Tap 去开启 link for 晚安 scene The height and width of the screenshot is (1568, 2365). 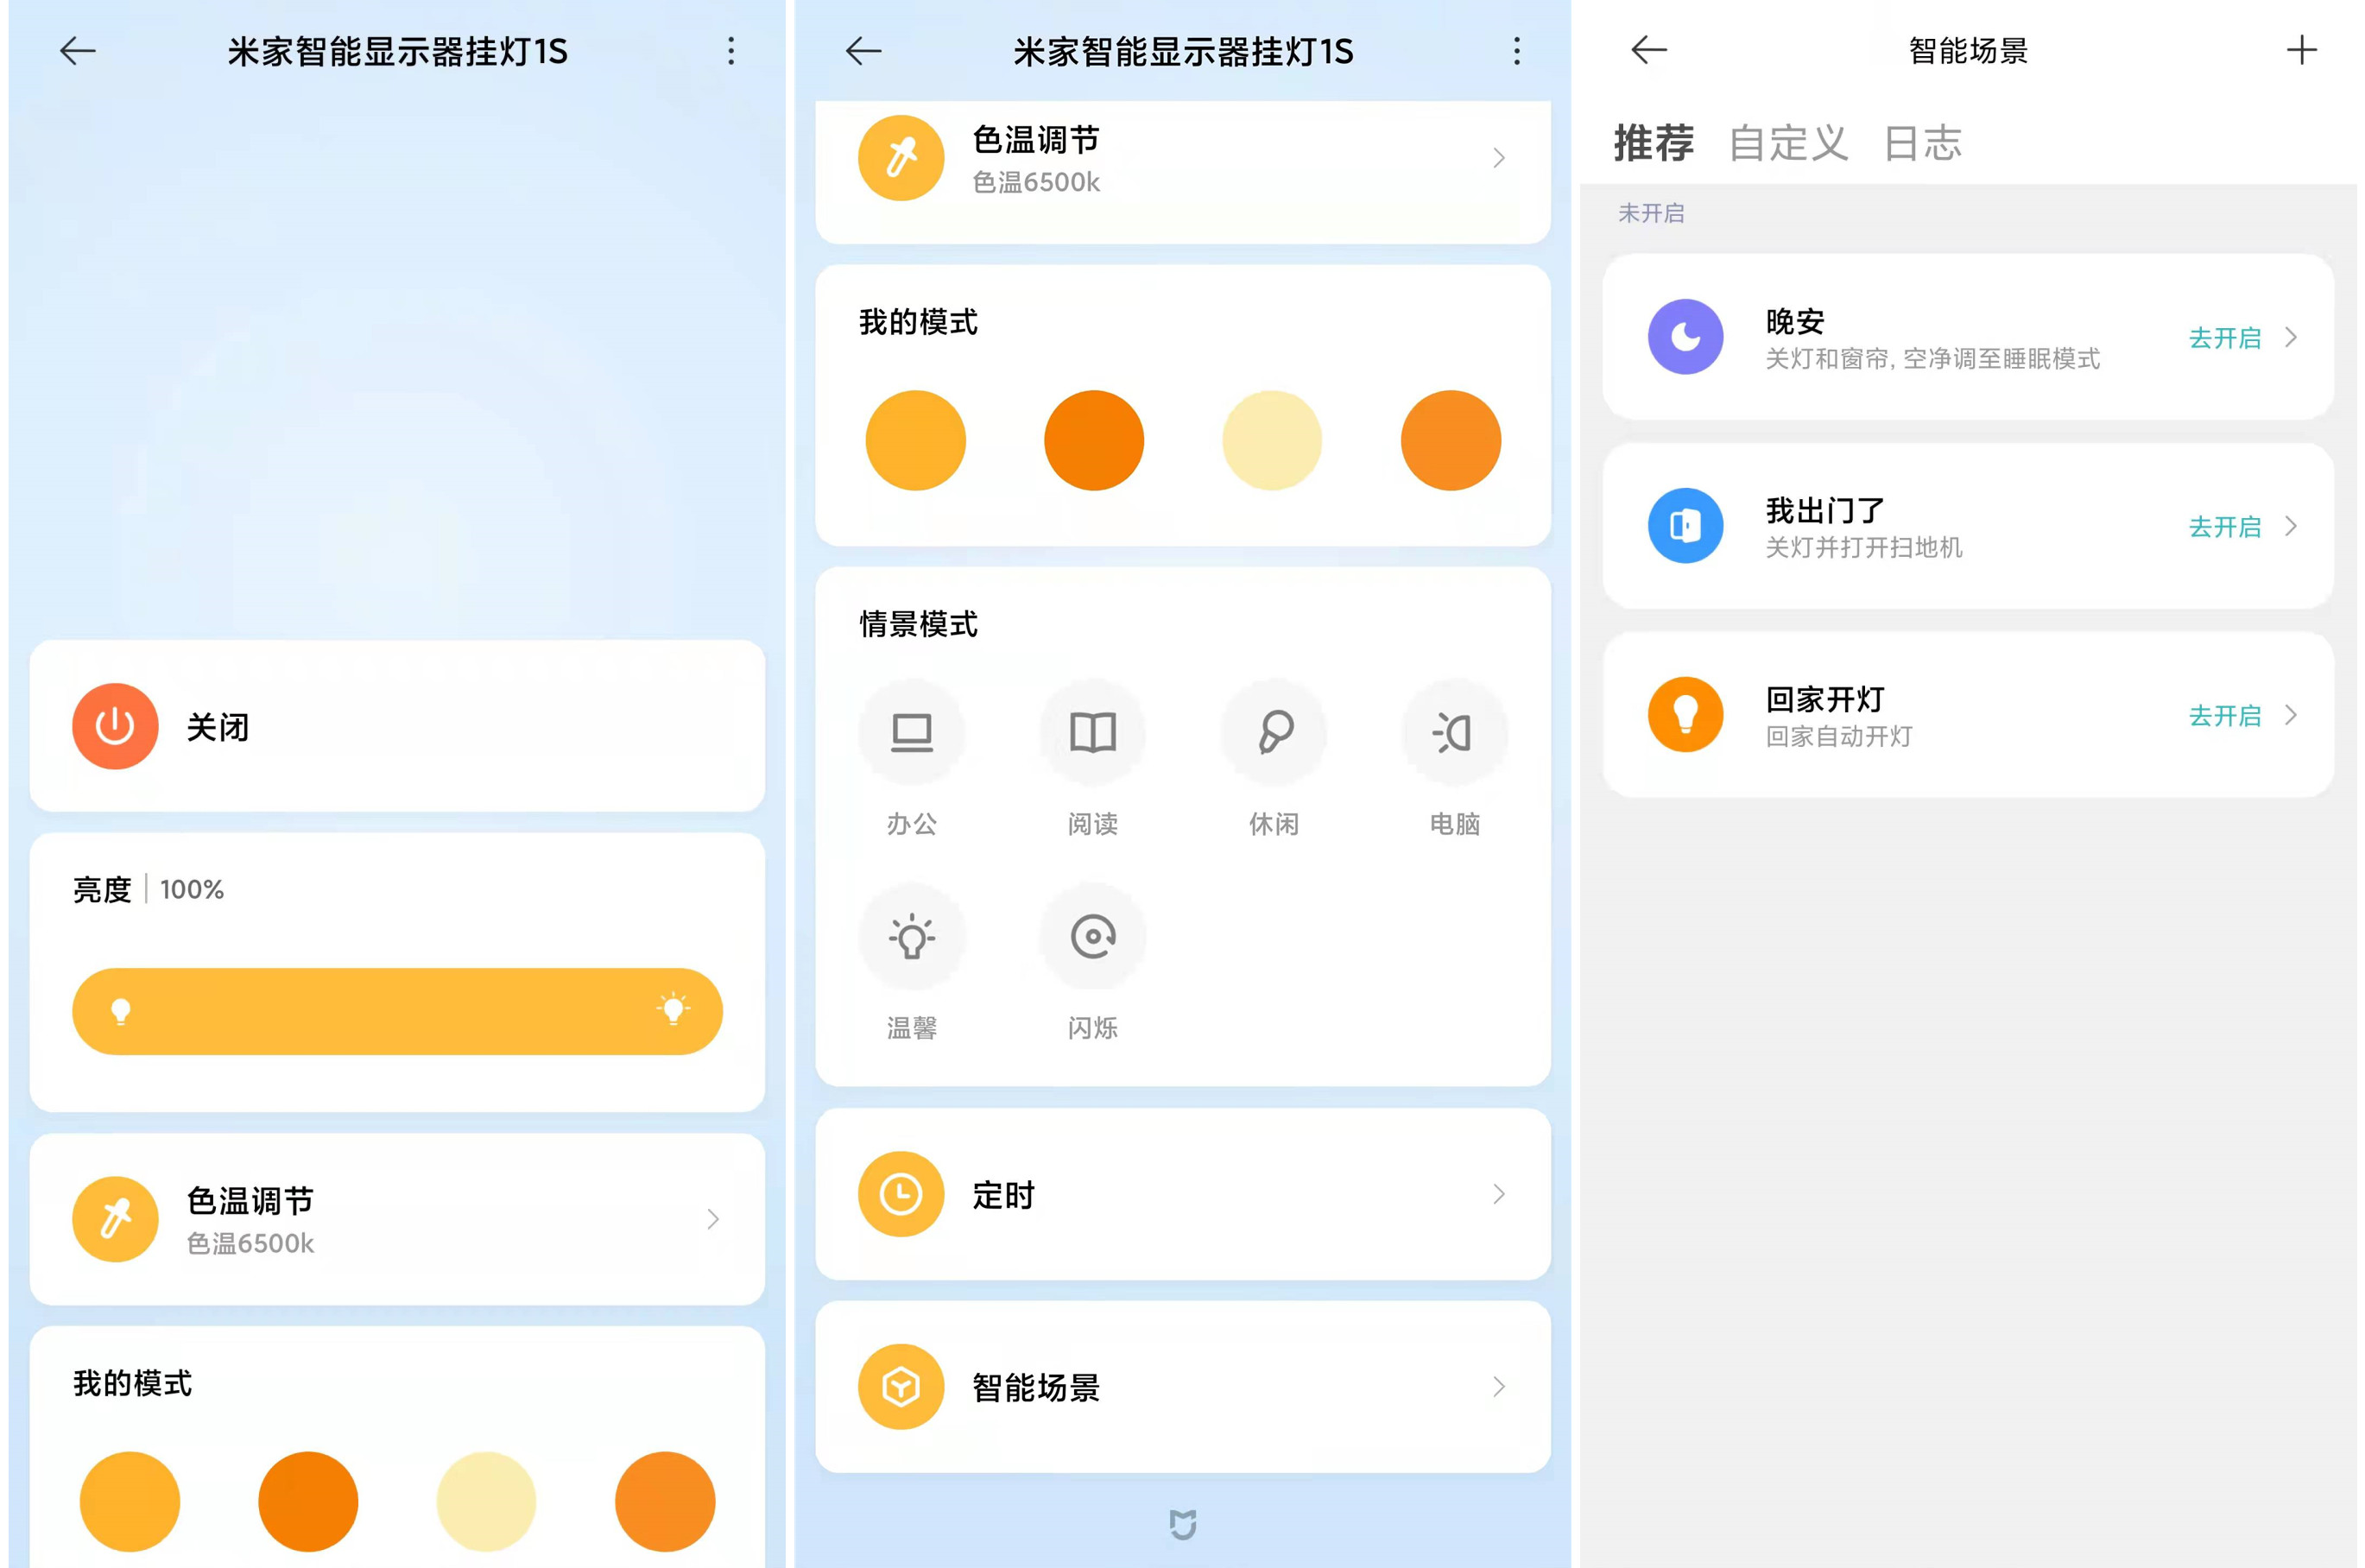2225,338
